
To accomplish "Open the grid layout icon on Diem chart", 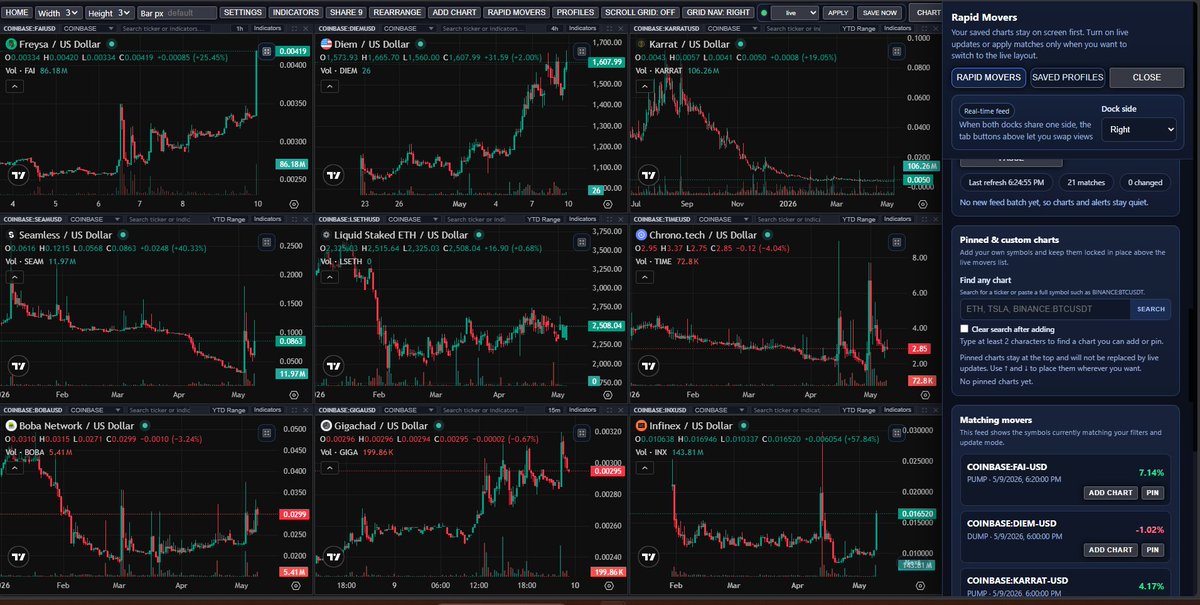I will pyautogui.click(x=581, y=51).
